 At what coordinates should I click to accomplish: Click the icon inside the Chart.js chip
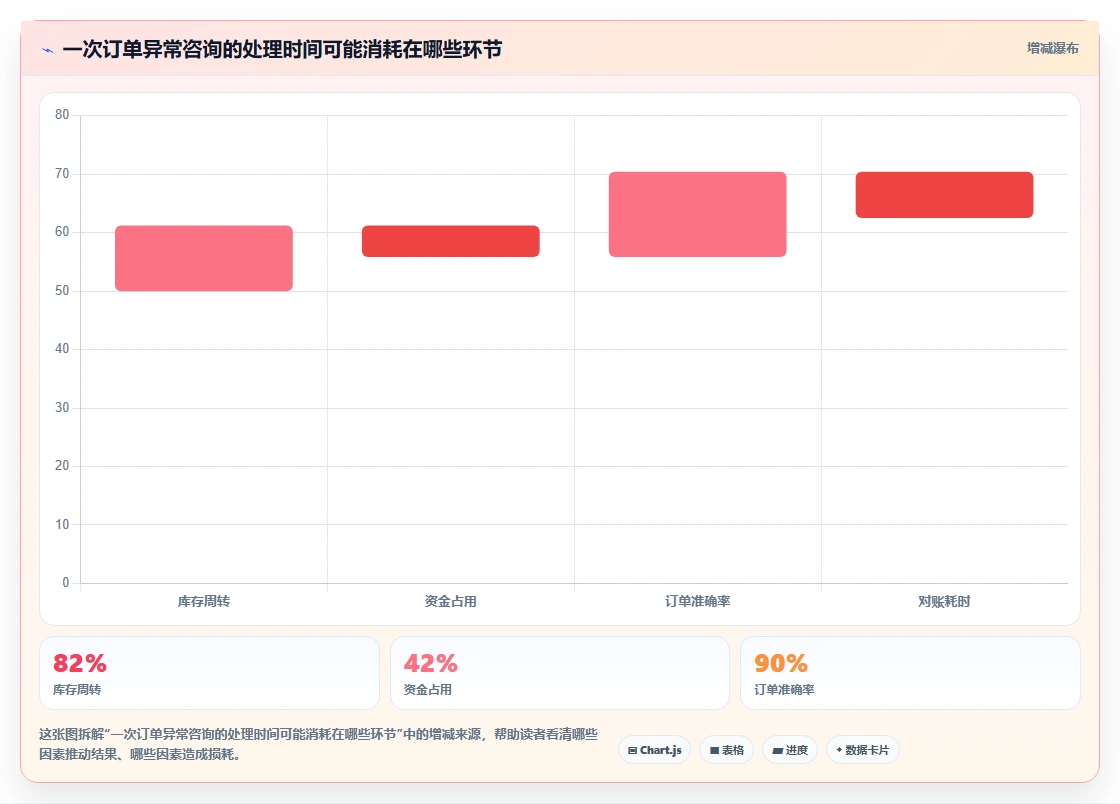click(x=632, y=750)
